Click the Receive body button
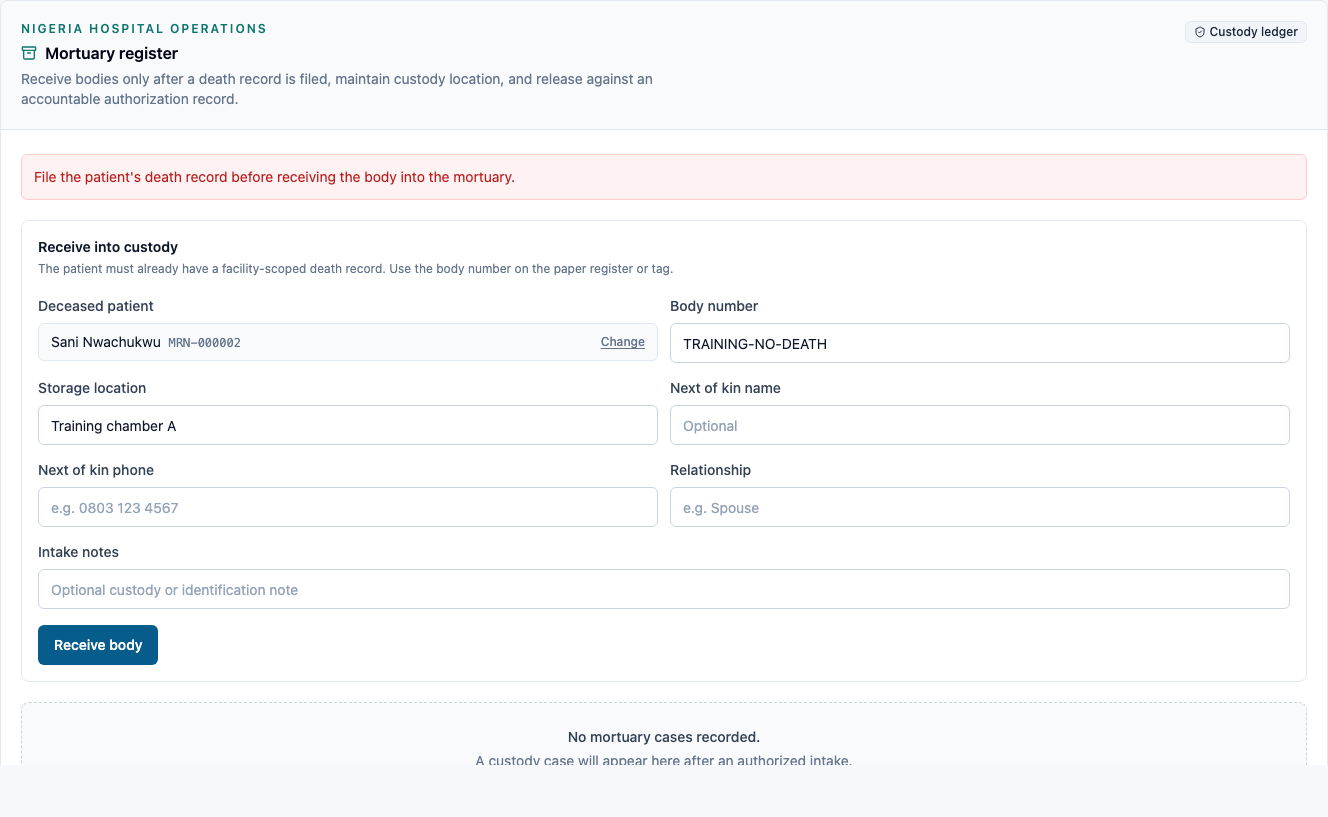 (x=98, y=645)
